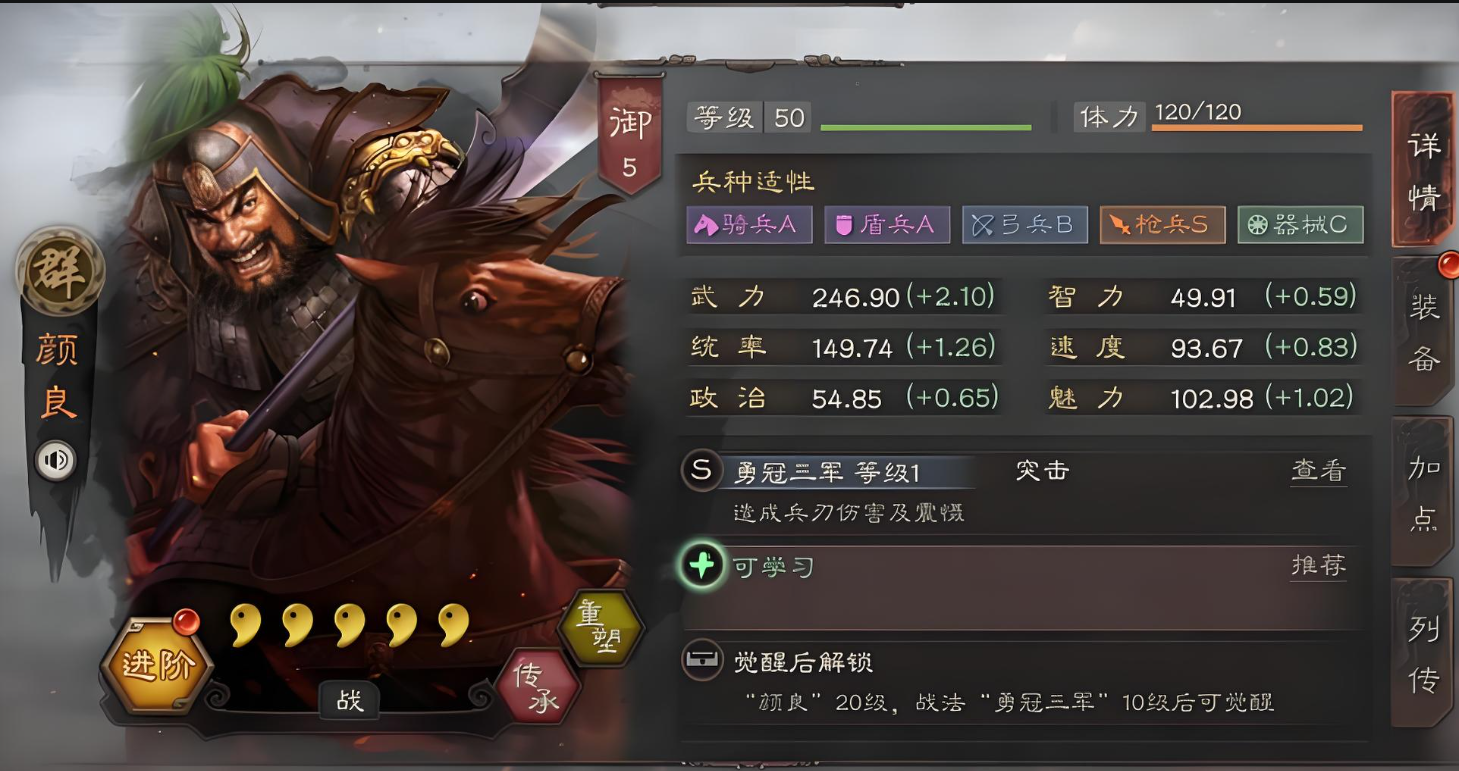
Task: Click 查看 to view skill details
Action: (x=1318, y=471)
